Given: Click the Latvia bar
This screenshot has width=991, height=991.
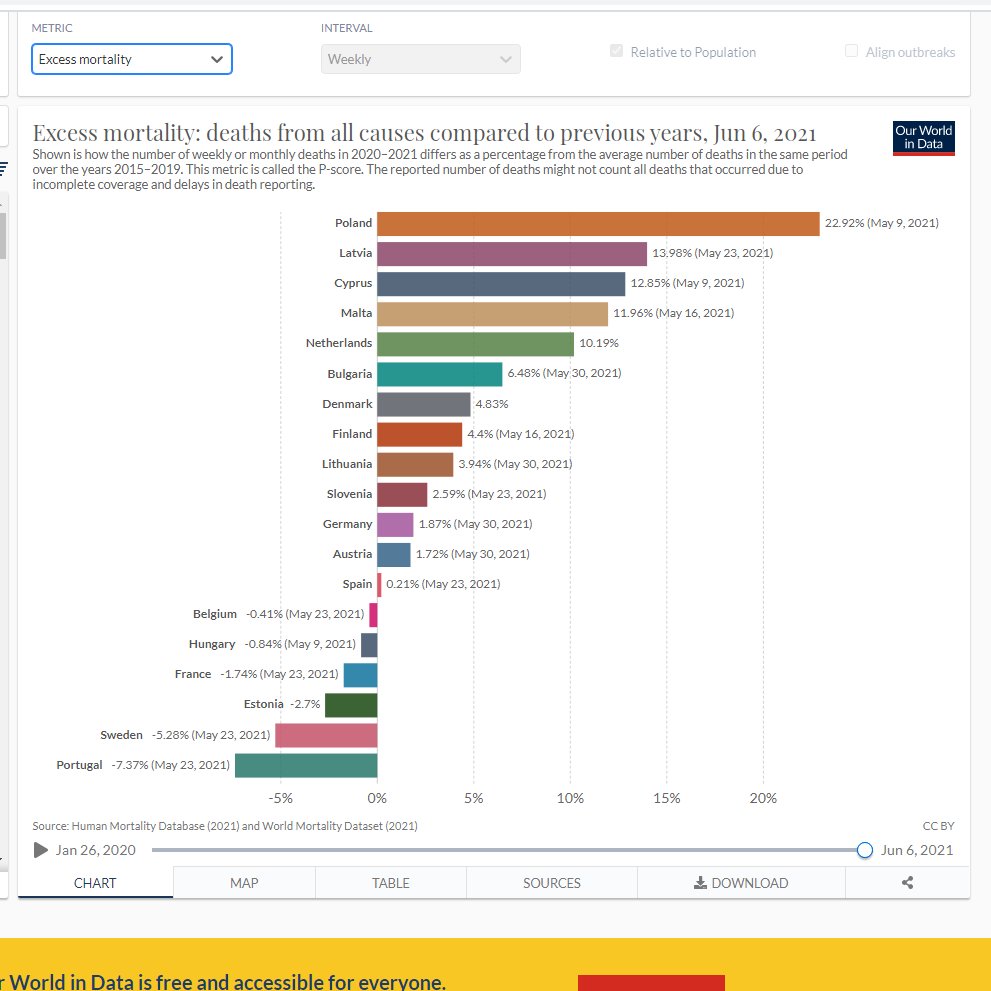Looking at the screenshot, I should click(512, 254).
